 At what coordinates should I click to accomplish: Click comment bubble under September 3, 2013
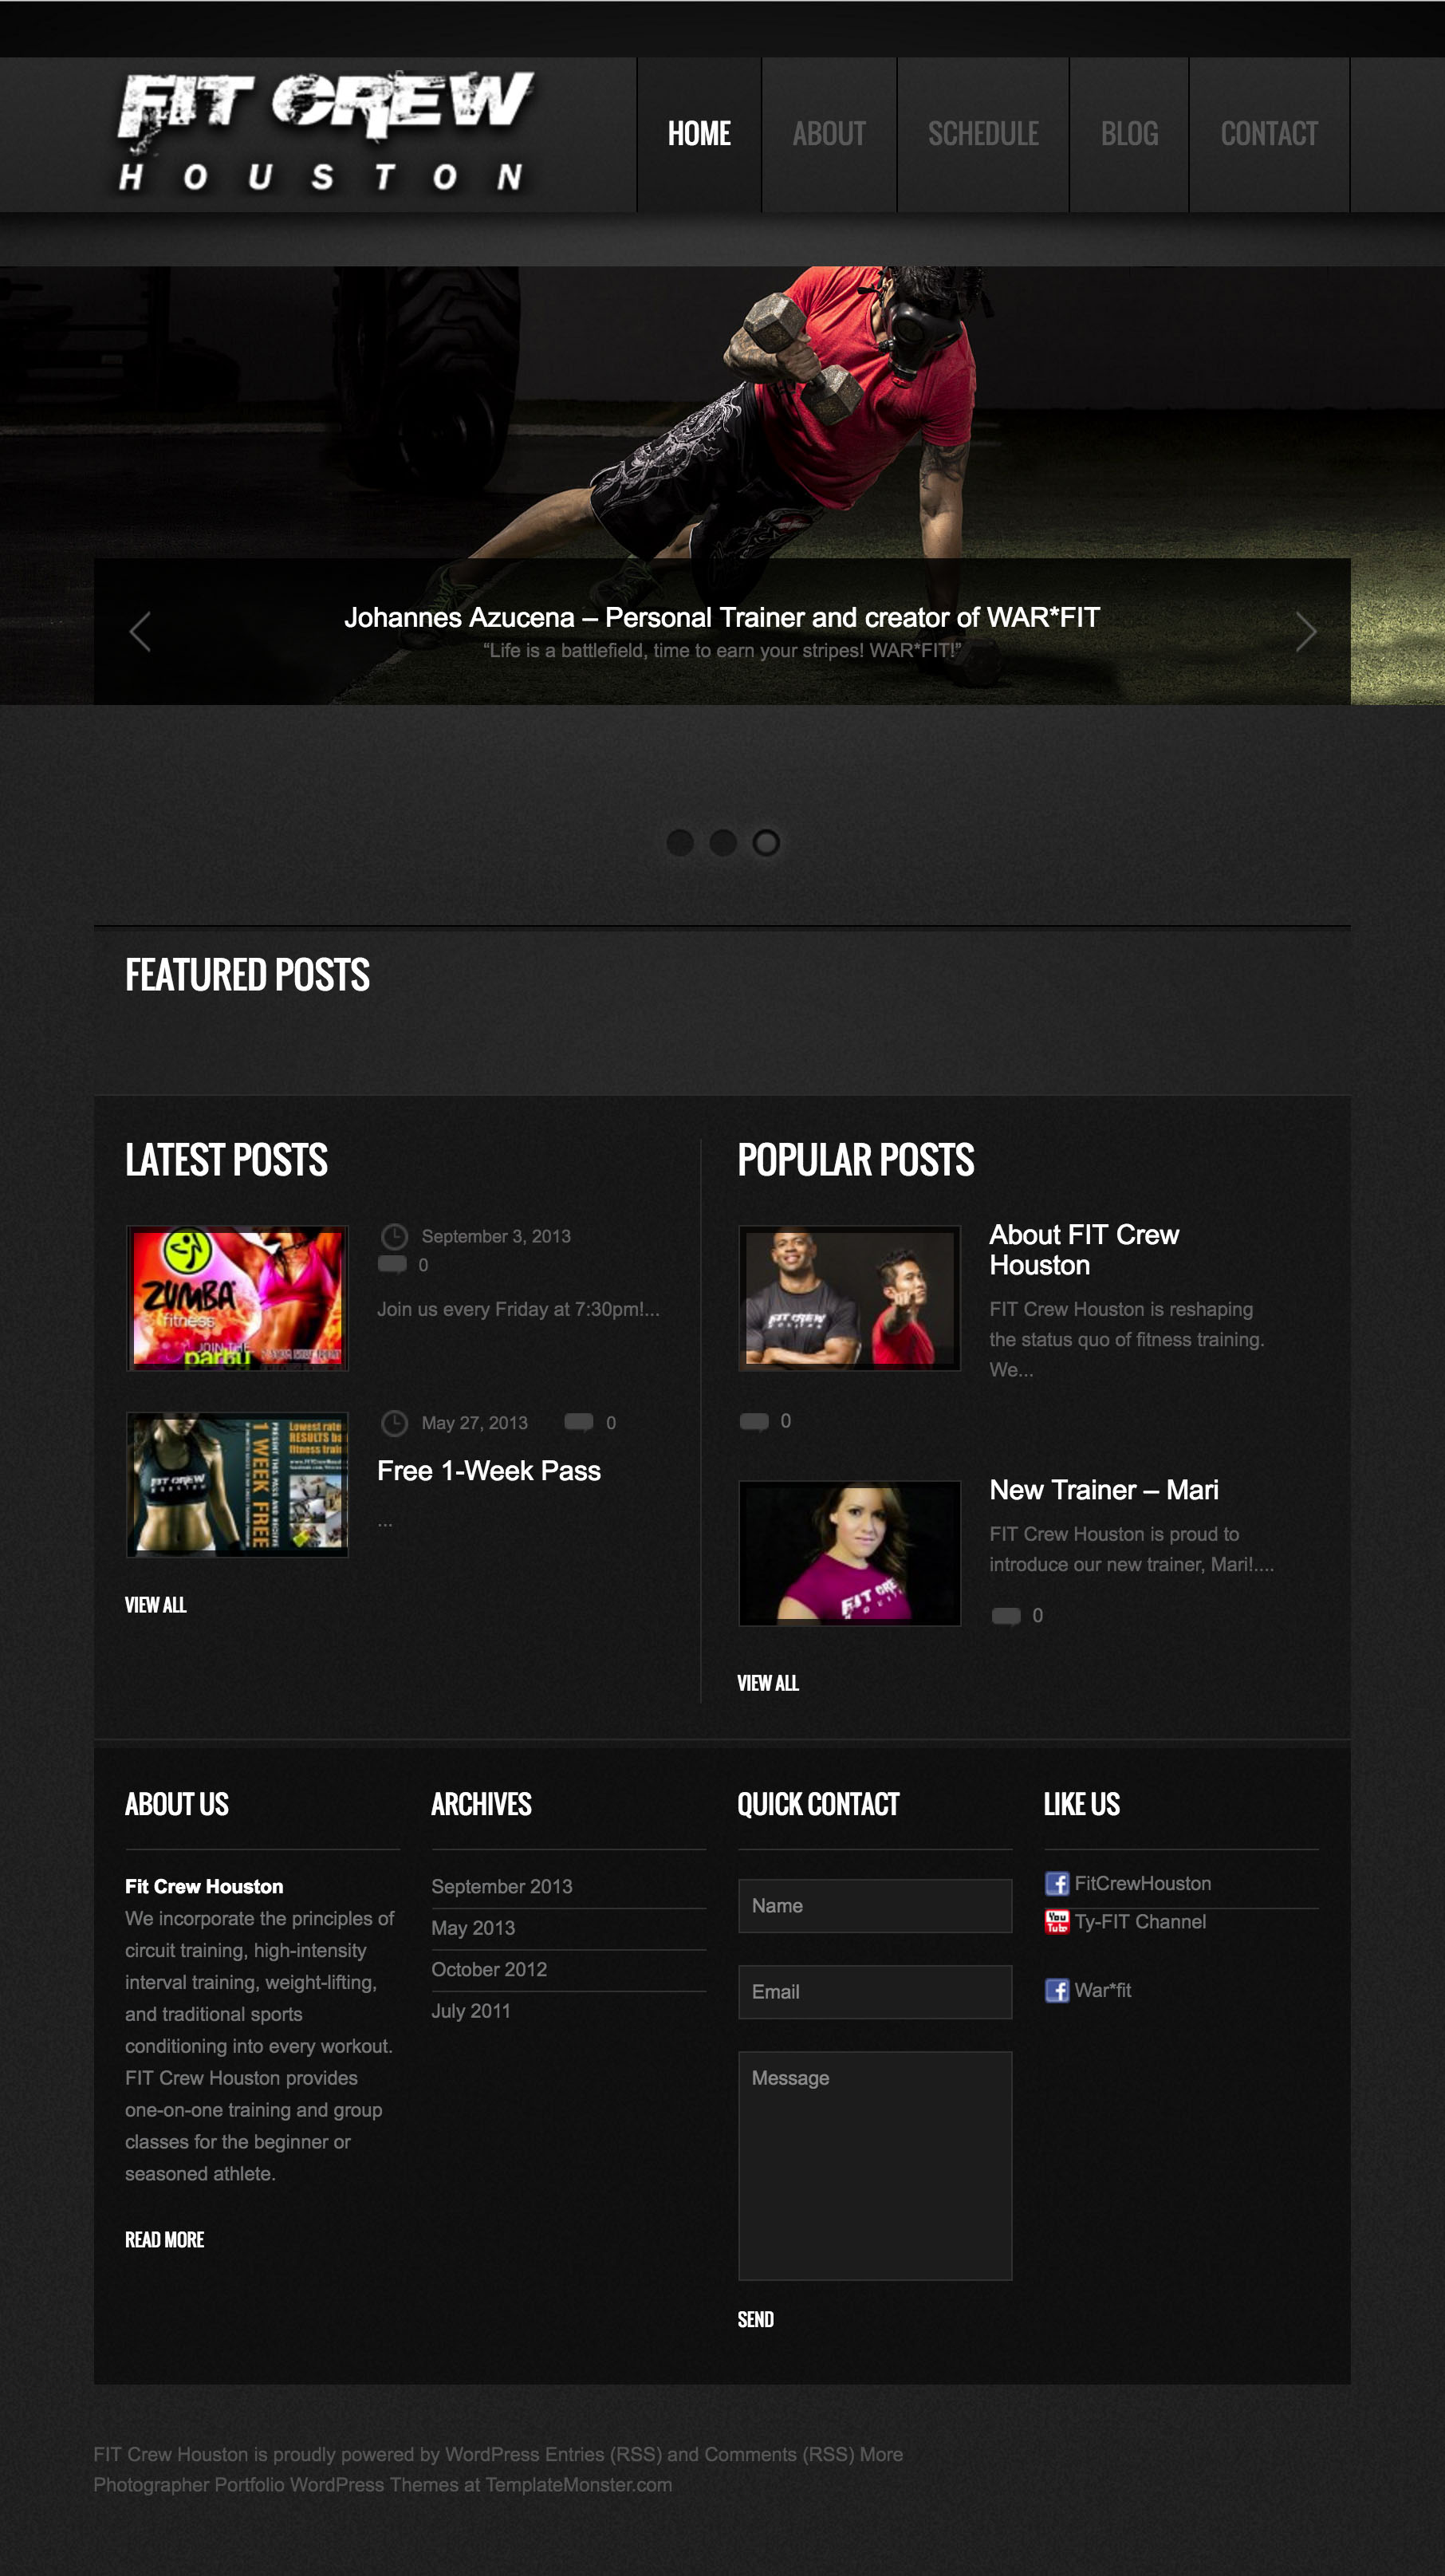(x=392, y=1264)
